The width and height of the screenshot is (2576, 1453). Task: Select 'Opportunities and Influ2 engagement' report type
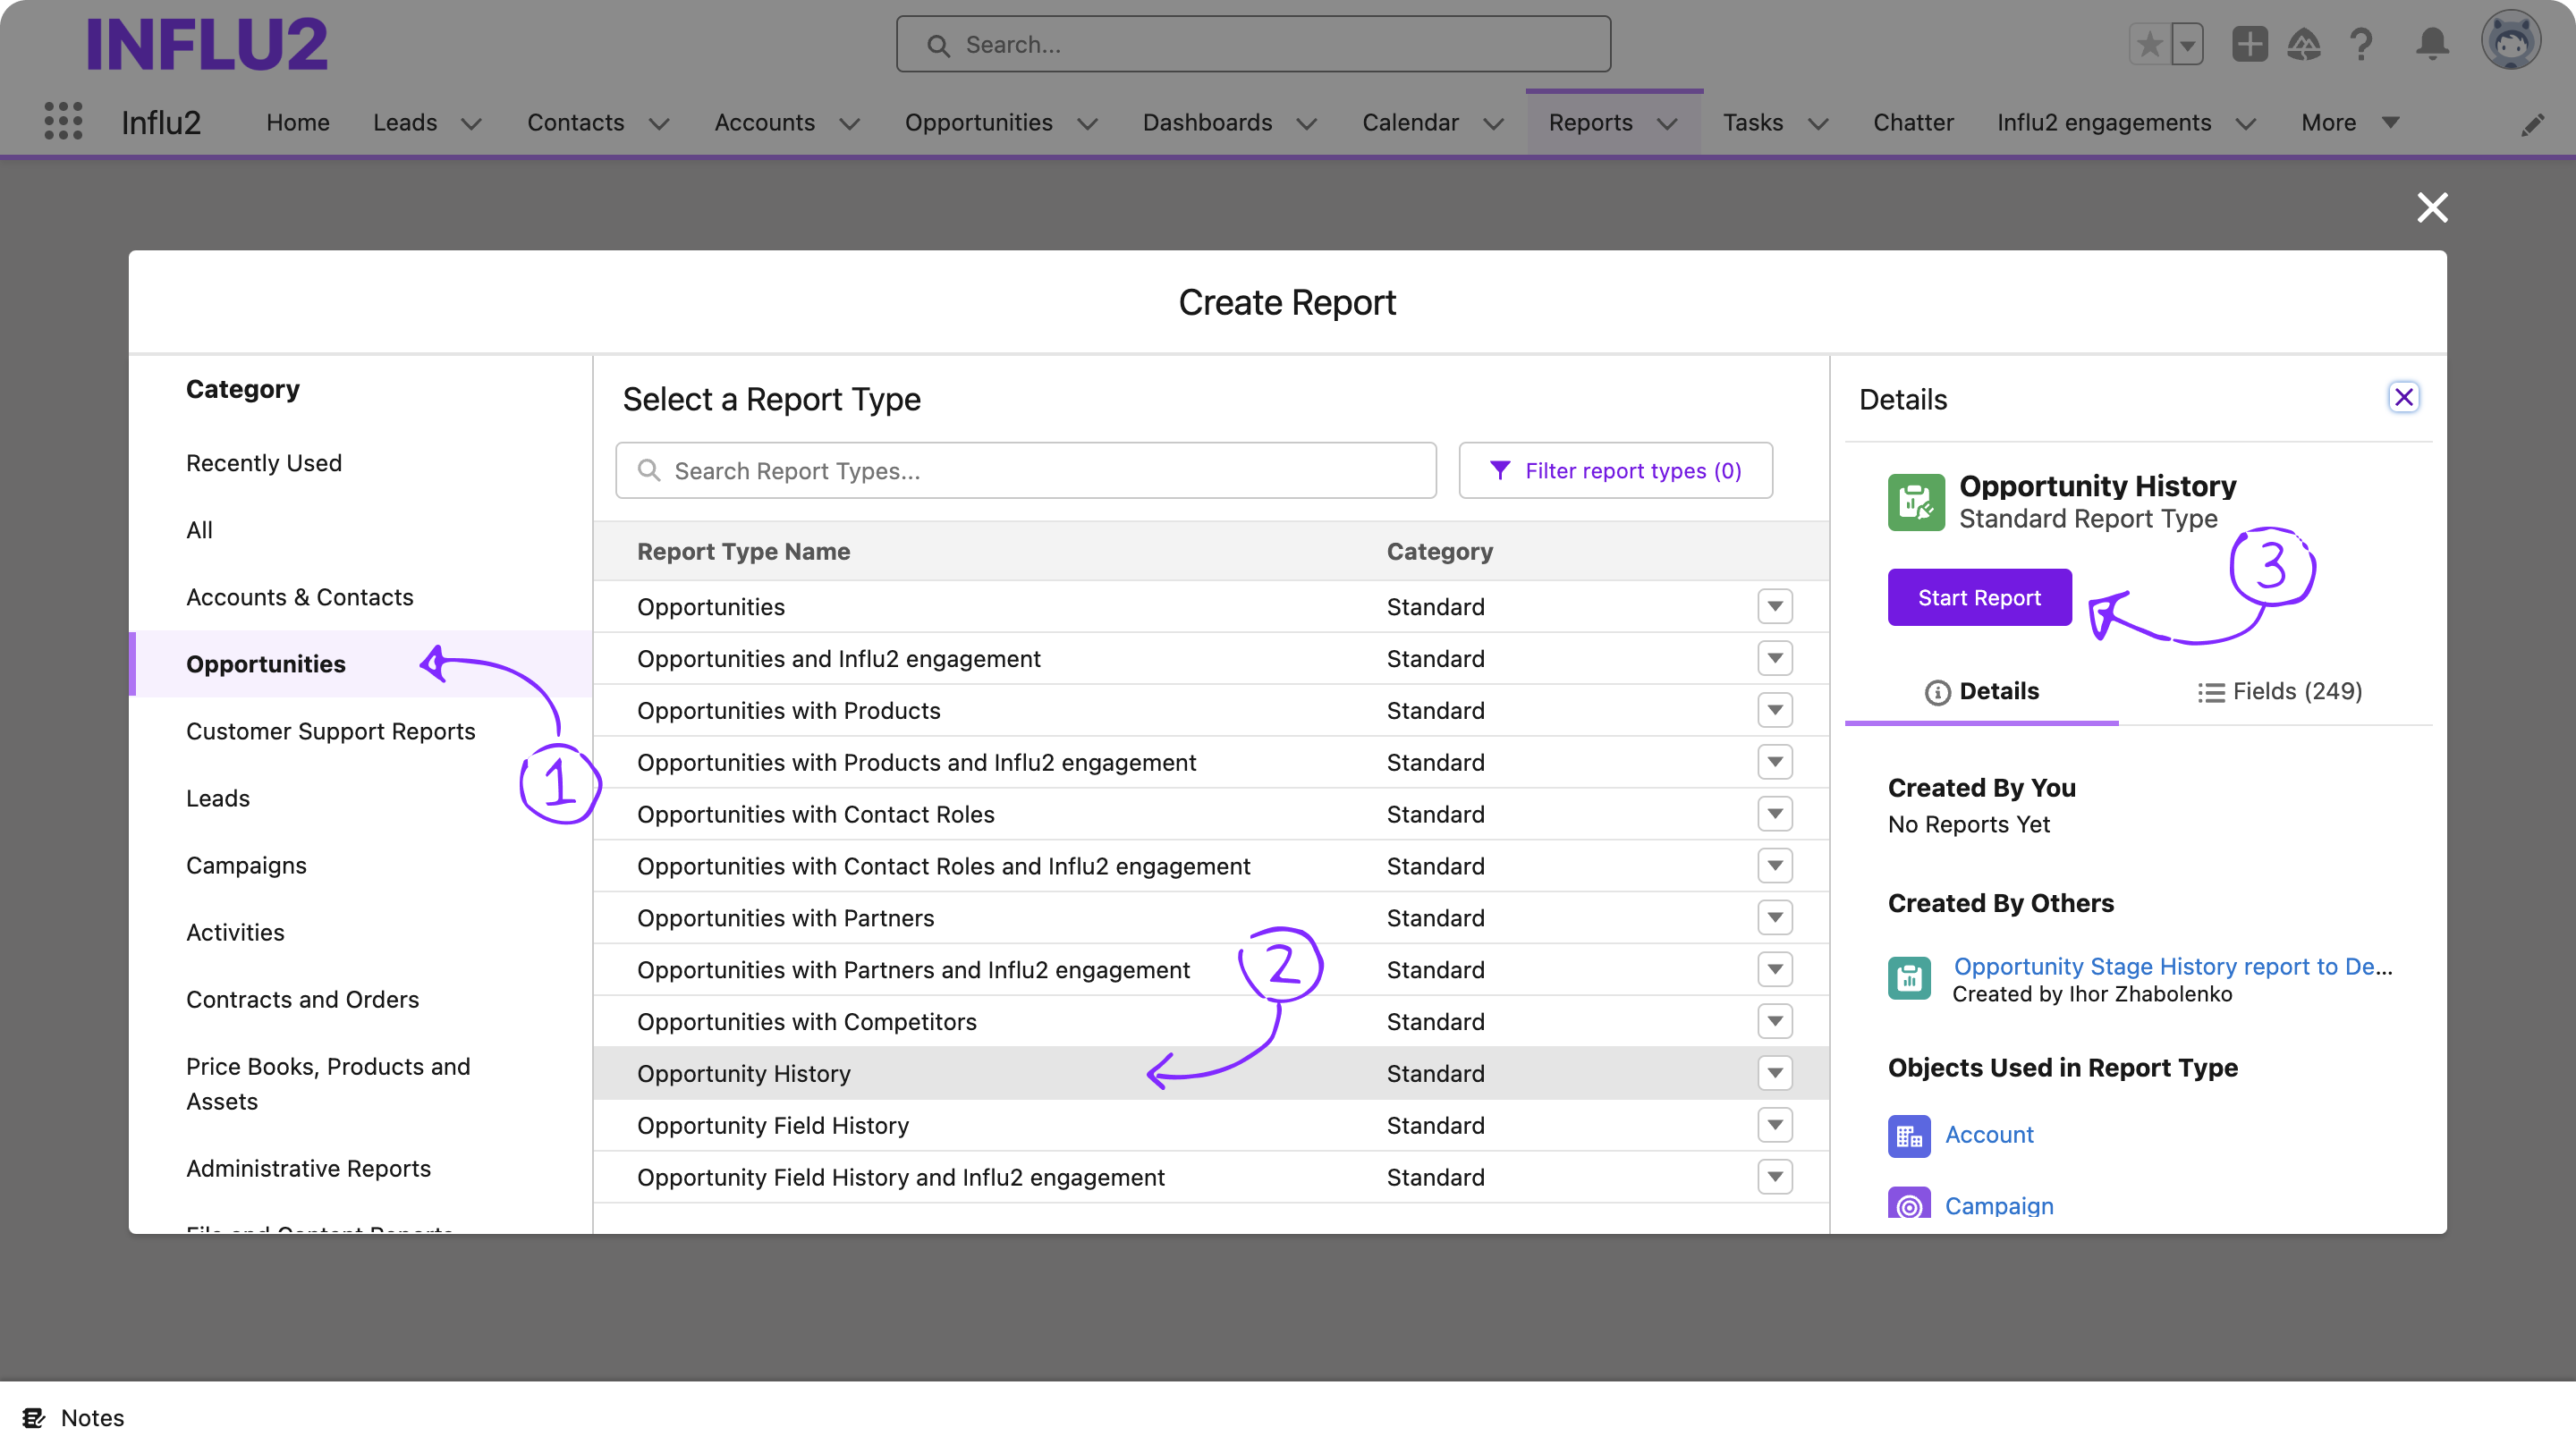tap(1211, 658)
